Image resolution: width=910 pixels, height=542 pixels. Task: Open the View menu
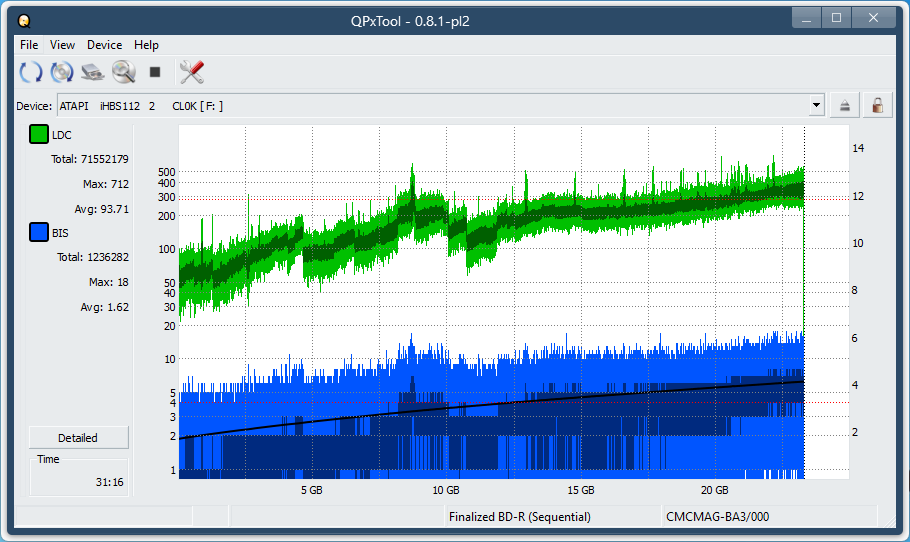click(62, 45)
